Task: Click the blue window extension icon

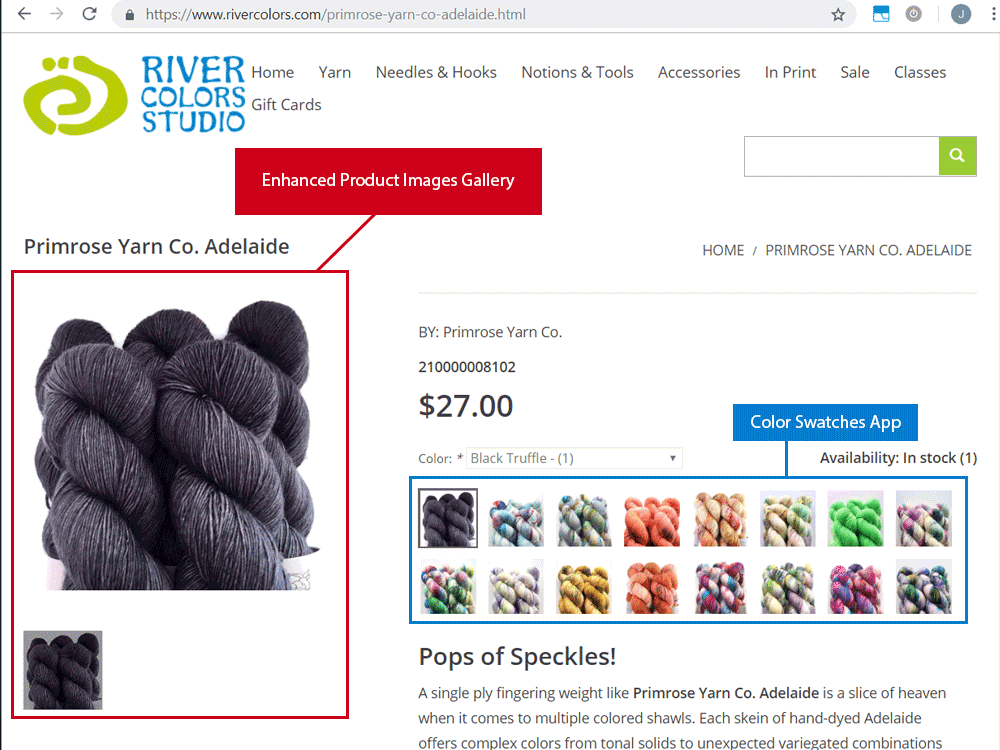Action: coord(881,14)
